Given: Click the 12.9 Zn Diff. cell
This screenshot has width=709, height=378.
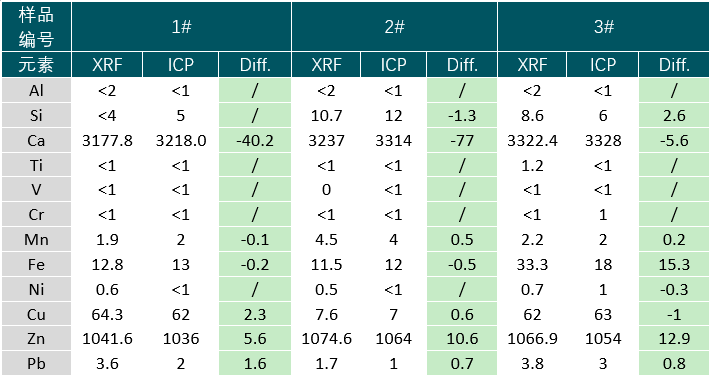Looking at the screenshot, I should point(674,339).
